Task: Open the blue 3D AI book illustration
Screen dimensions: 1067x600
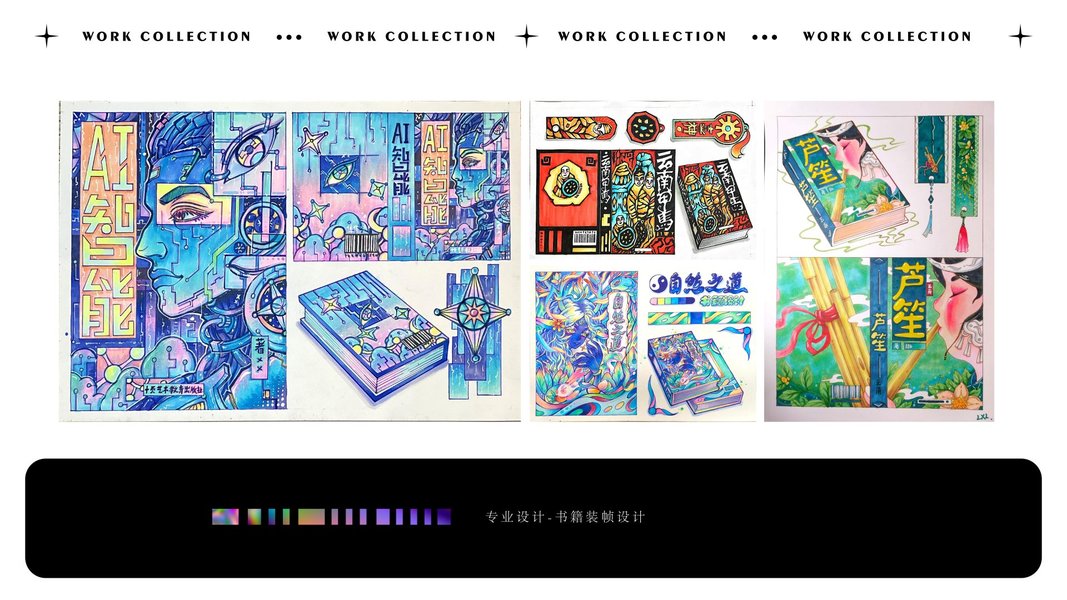Action: [373, 335]
